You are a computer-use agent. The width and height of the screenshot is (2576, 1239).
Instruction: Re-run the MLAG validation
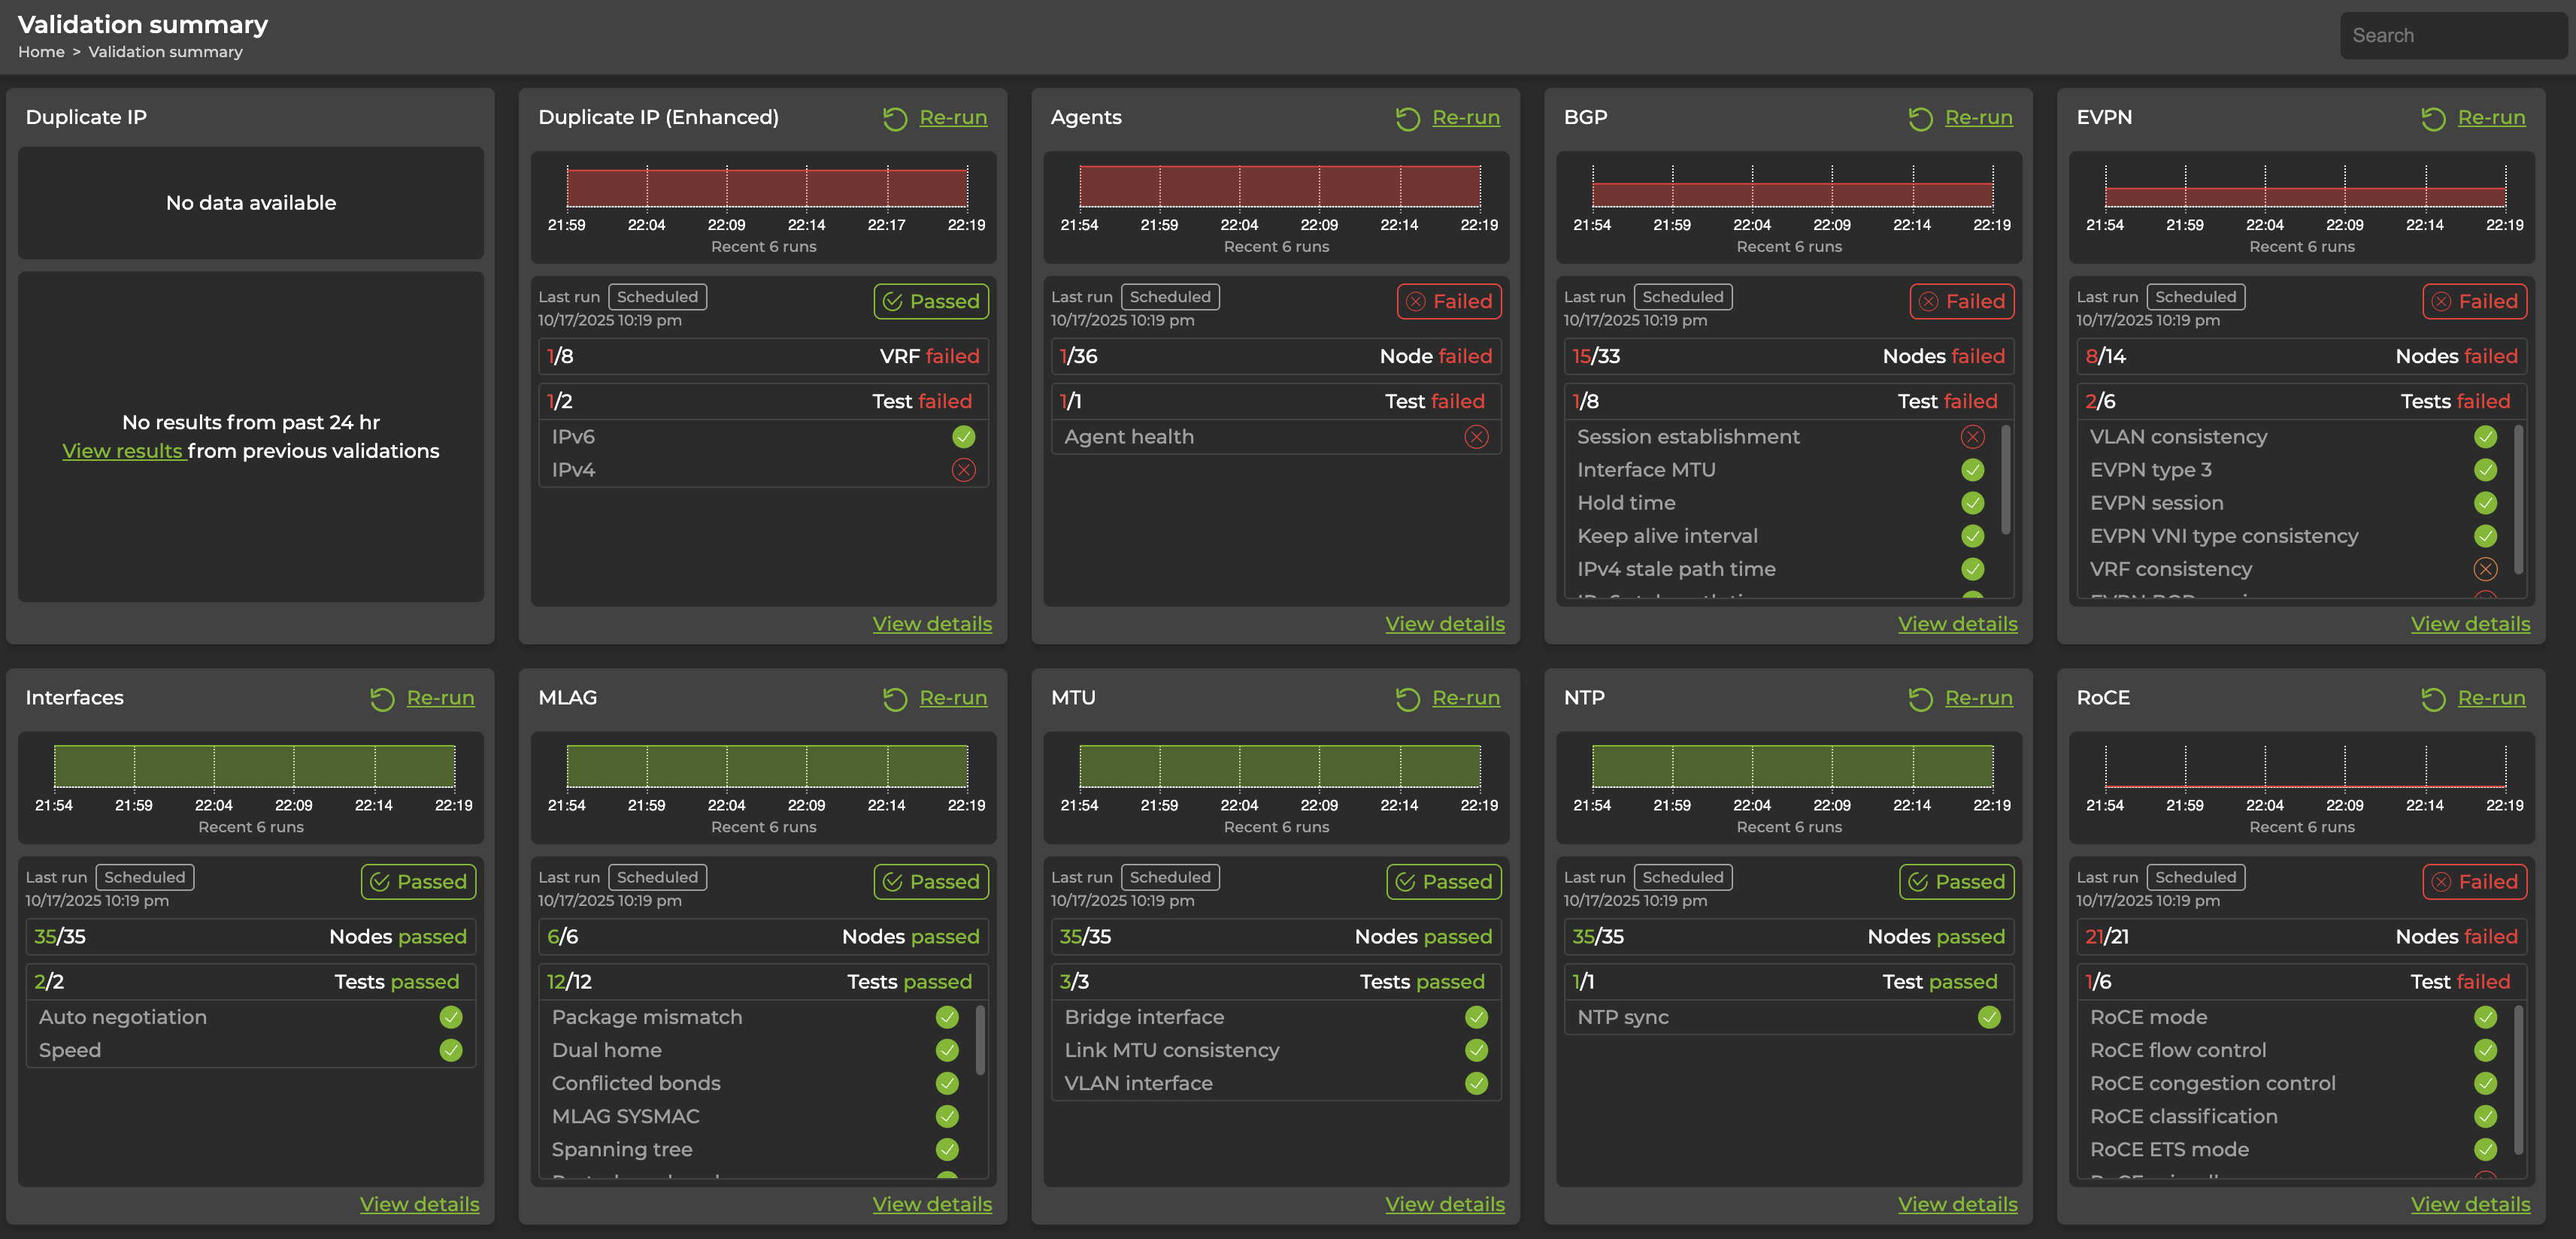click(x=952, y=698)
